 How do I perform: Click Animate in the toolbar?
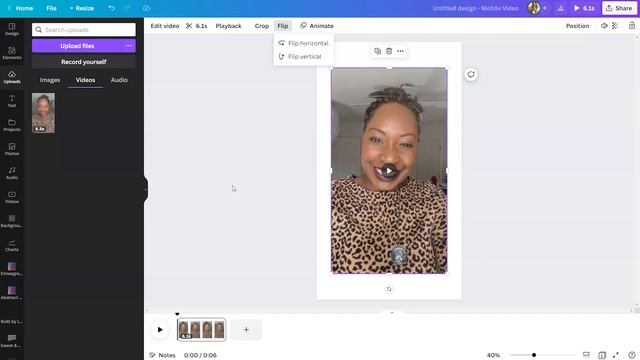[x=317, y=26]
